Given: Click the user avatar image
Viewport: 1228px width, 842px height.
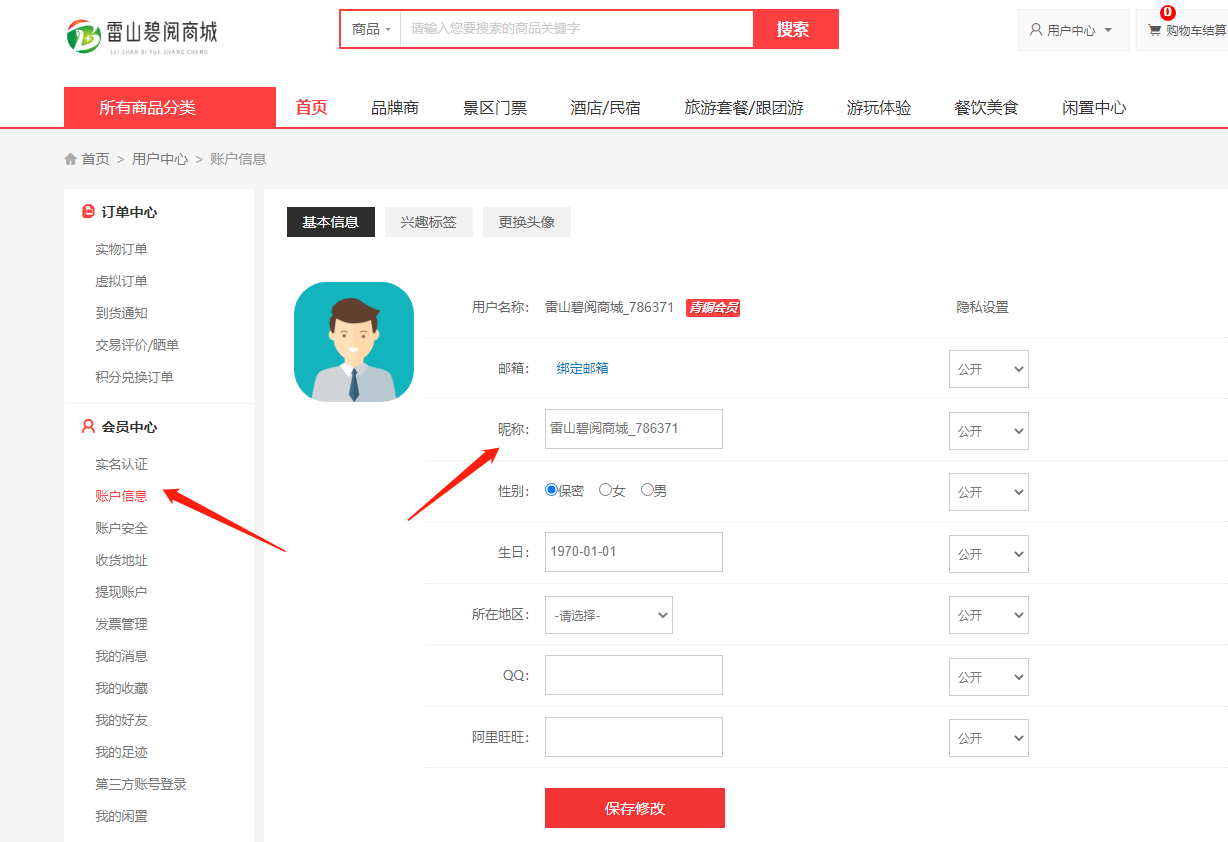Looking at the screenshot, I should pyautogui.click(x=353, y=342).
